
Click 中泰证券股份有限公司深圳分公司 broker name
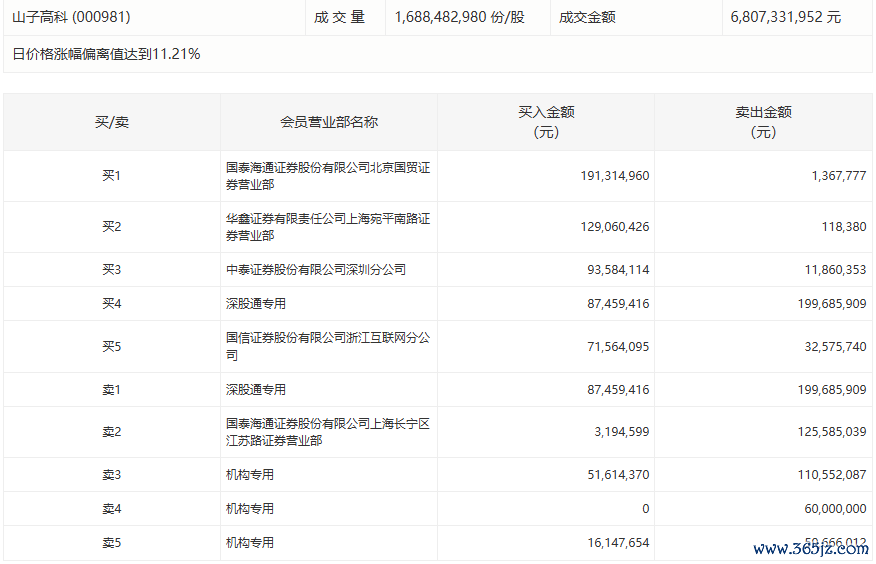point(316,269)
